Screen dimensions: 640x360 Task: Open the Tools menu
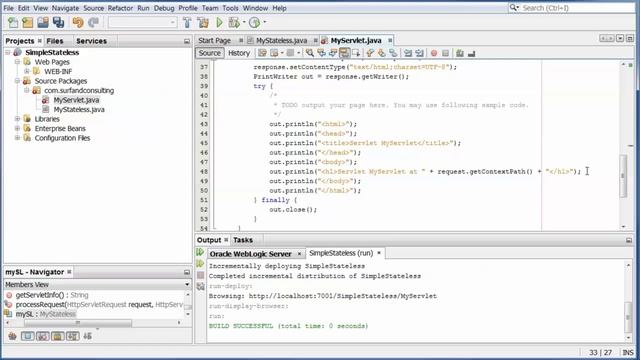pyautogui.click(x=230, y=8)
